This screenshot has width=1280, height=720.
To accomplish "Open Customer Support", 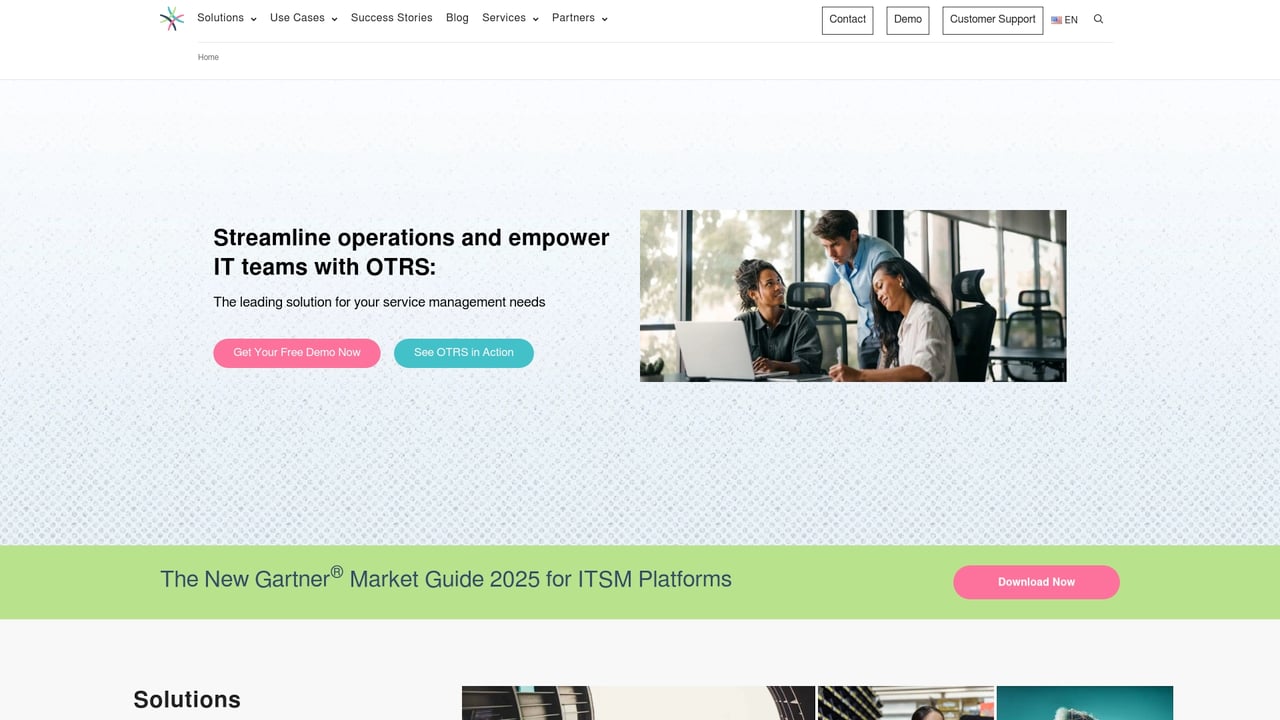I will (x=992, y=19).
